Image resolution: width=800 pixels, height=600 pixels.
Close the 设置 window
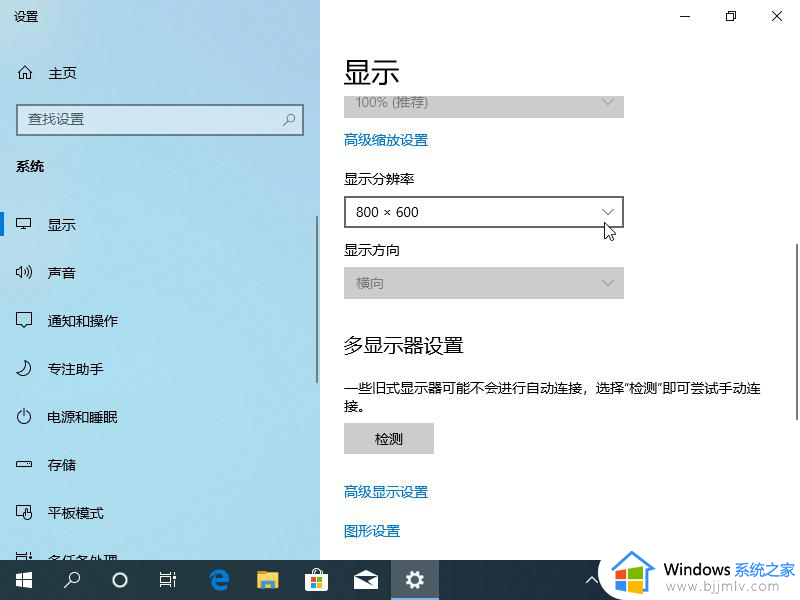click(x=777, y=16)
